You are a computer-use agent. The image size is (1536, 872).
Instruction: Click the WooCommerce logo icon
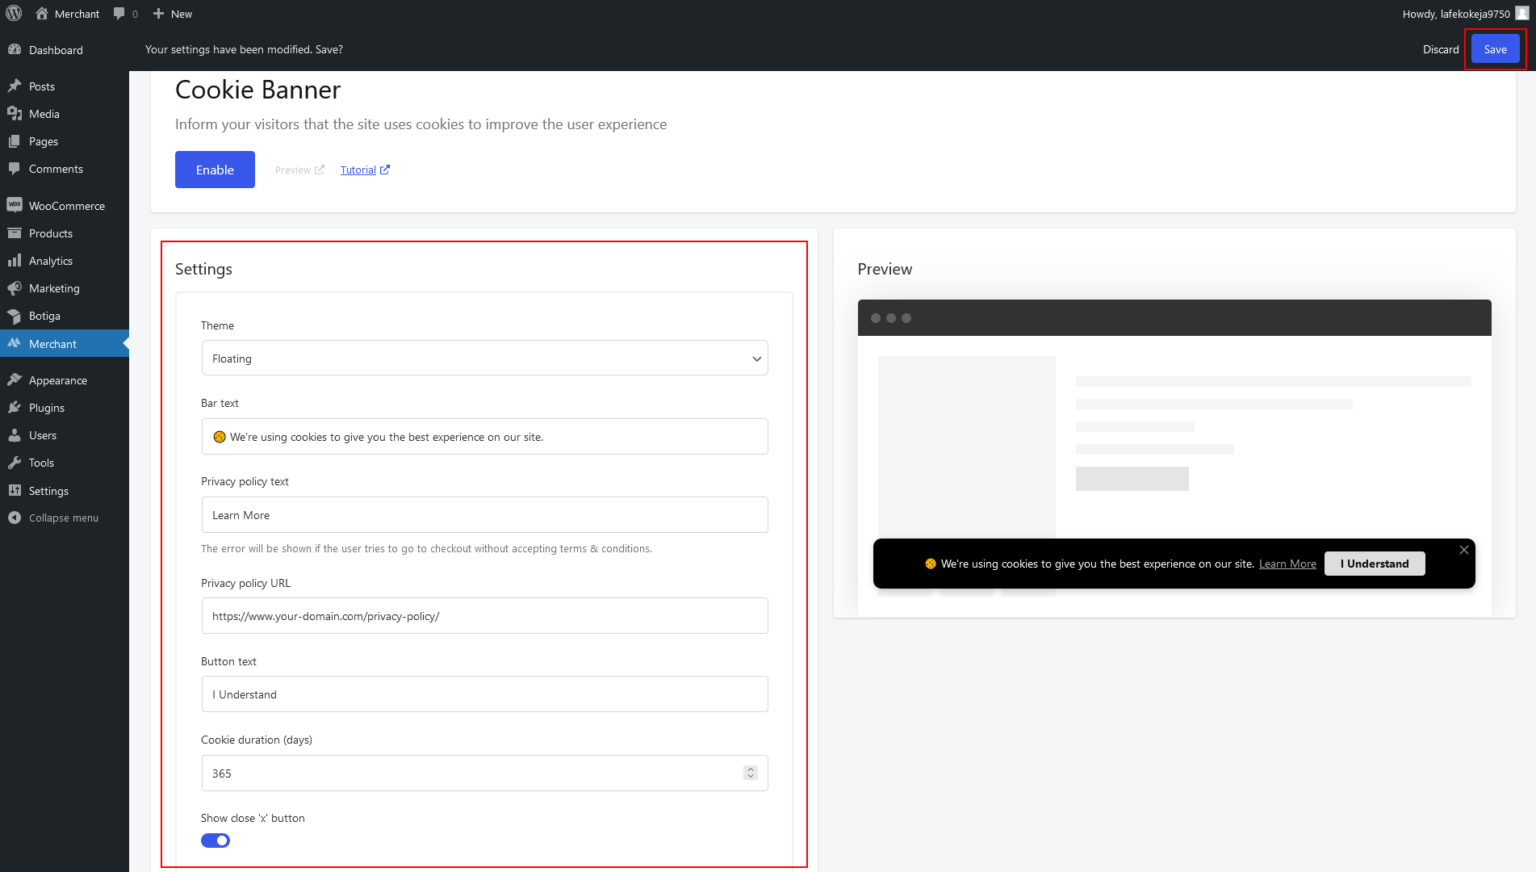(x=14, y=205)
